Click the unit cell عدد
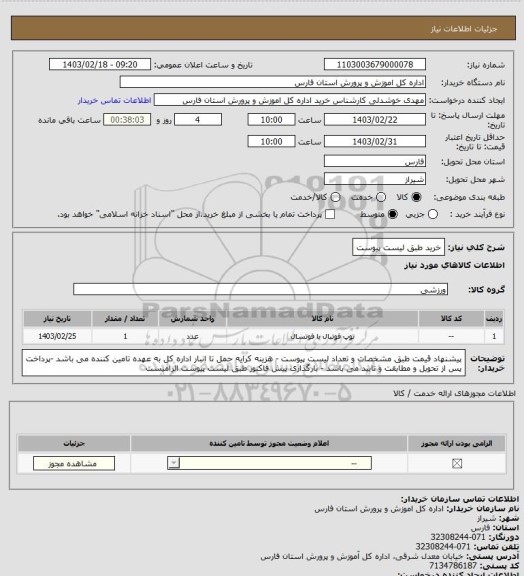 (x=192, y=336)
